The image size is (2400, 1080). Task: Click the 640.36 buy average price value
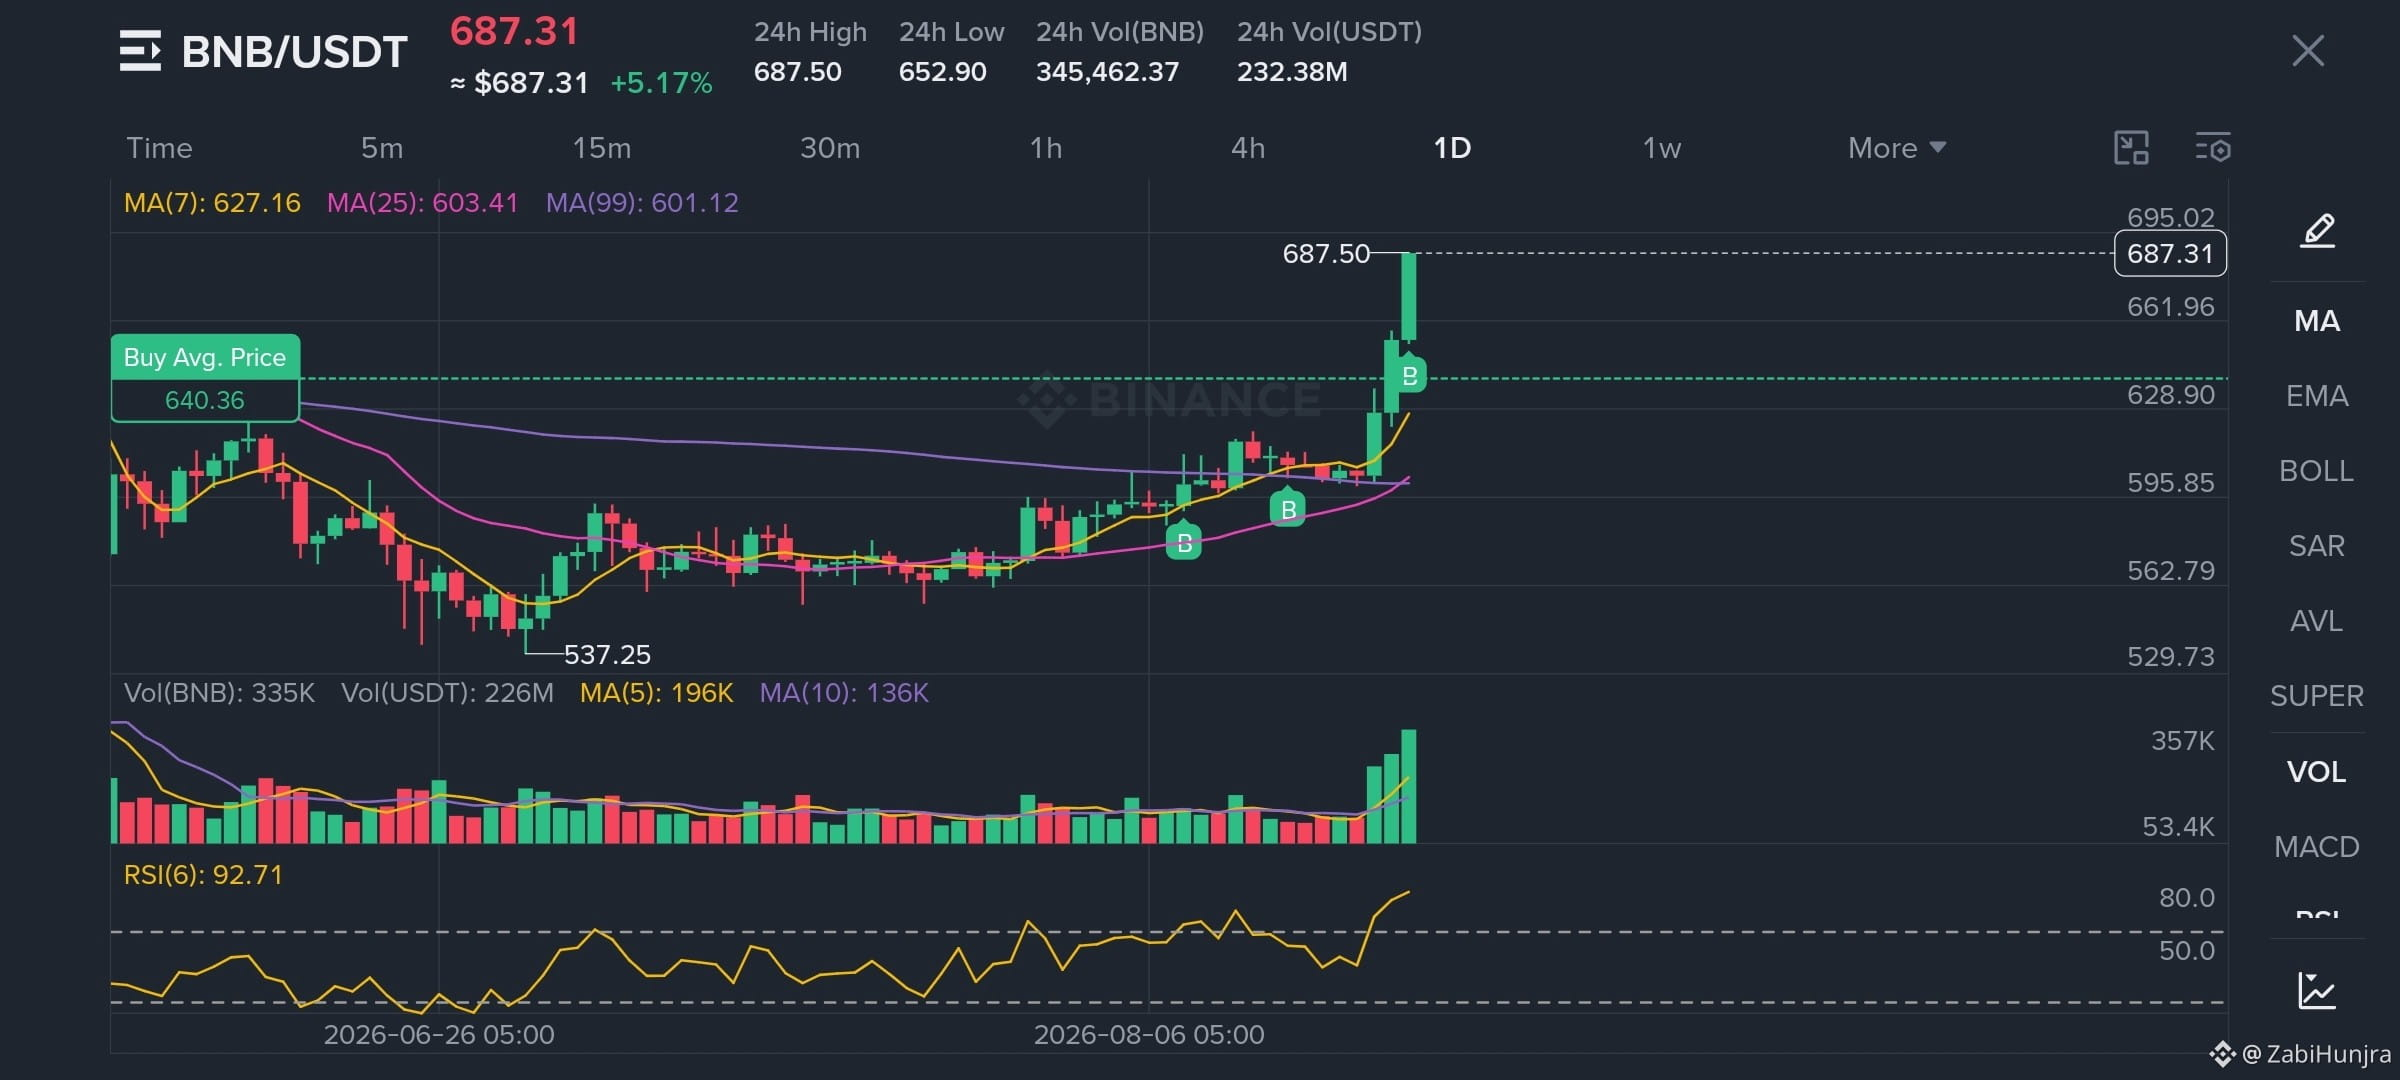[x=205, y=400]
